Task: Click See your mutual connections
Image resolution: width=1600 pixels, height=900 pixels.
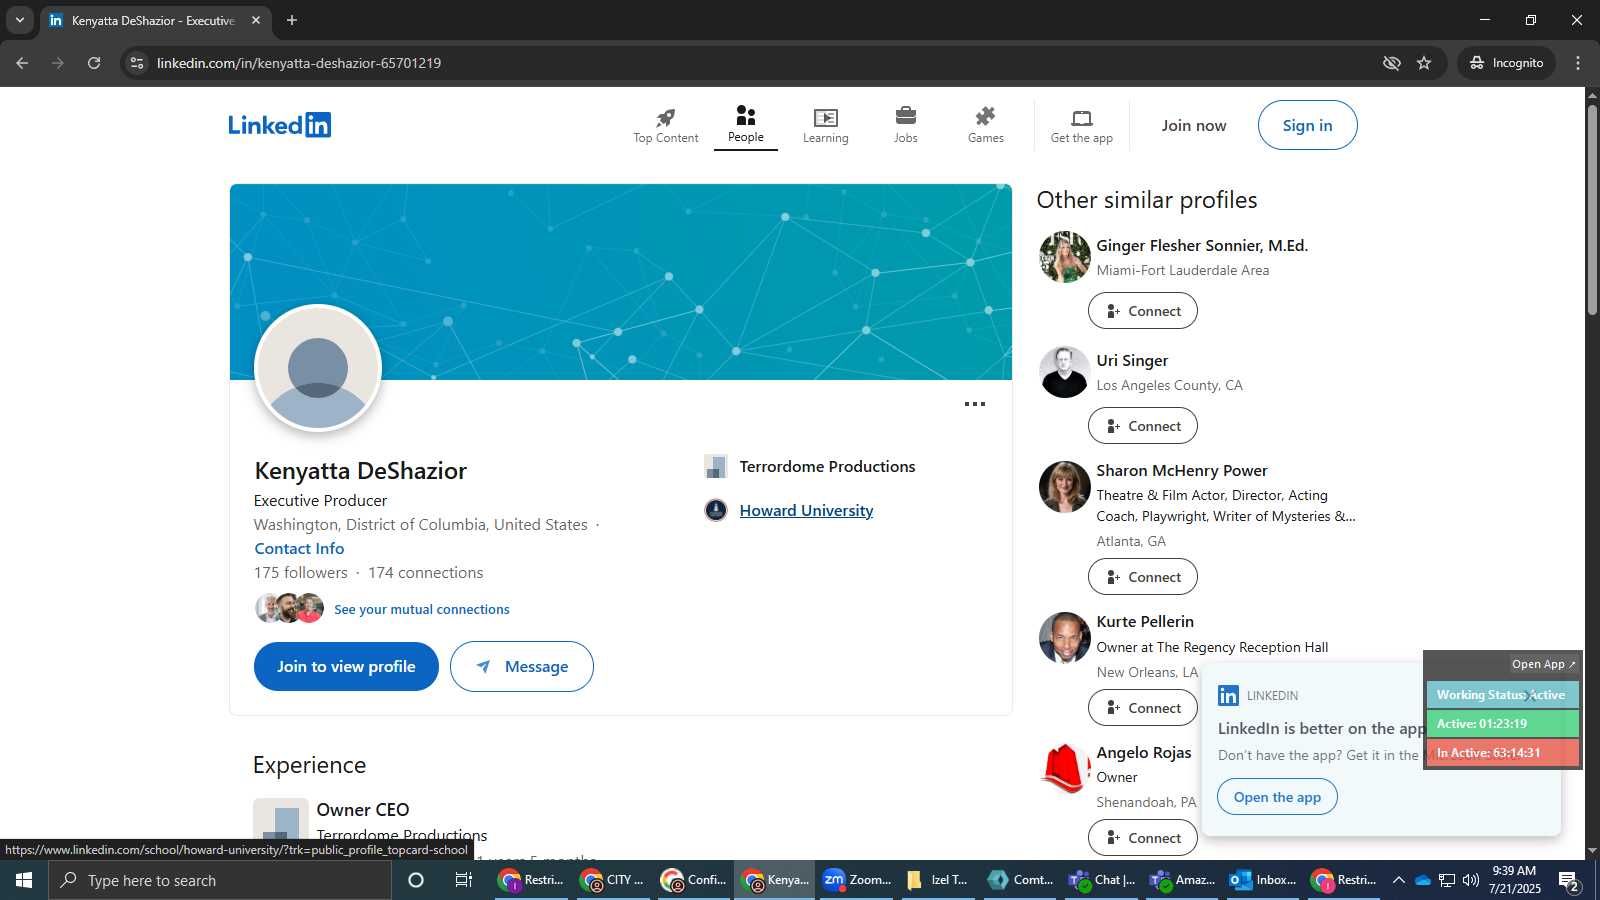Action: 421,609
